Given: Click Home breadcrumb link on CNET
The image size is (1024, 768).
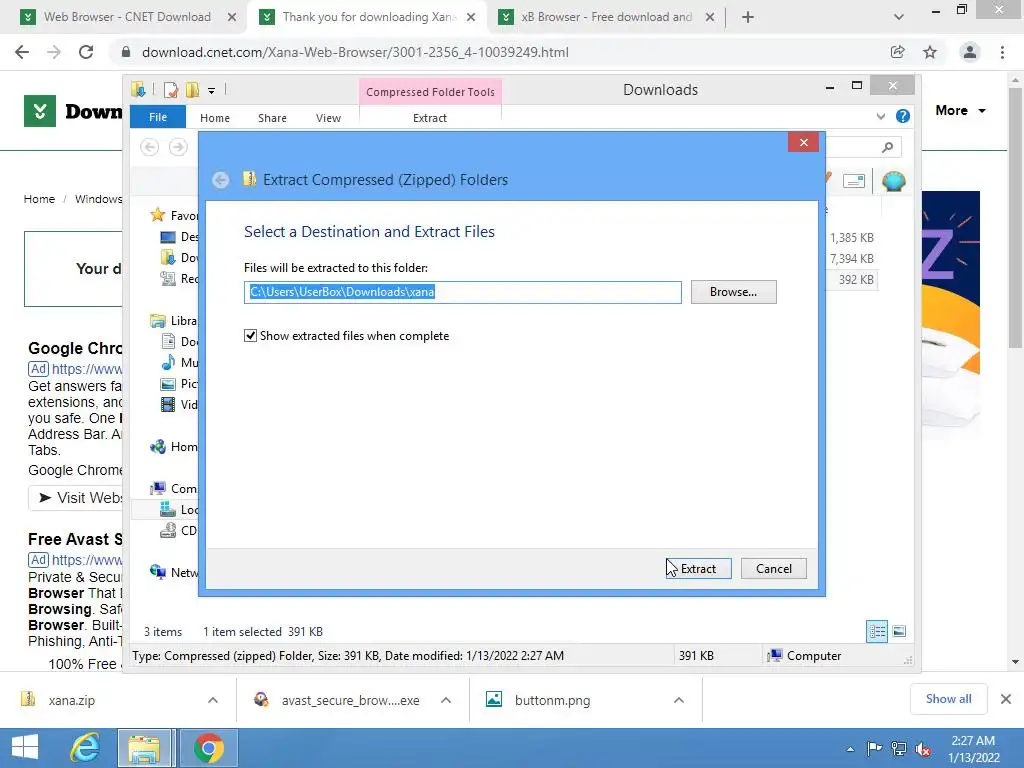Looking at the screenshot, I should 39,199.
